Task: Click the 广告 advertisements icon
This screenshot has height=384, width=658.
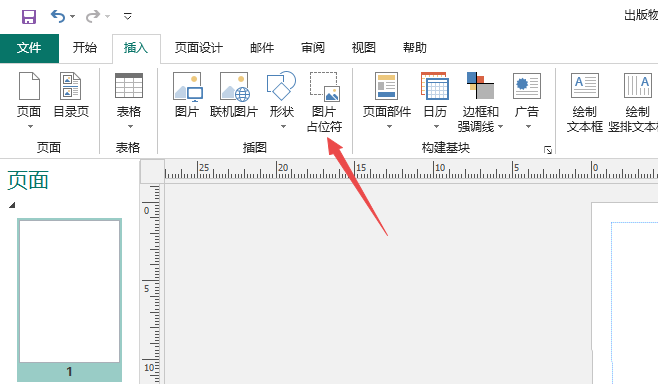Action: click(527, 86)
